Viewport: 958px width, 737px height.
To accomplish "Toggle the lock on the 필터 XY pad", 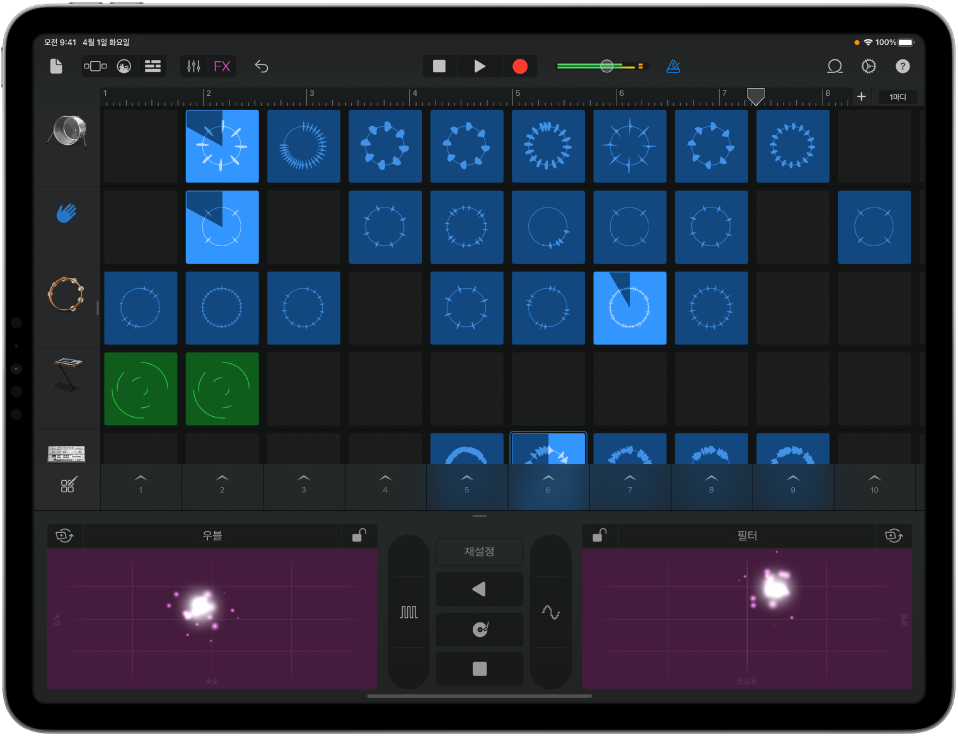I will [600, 535].
